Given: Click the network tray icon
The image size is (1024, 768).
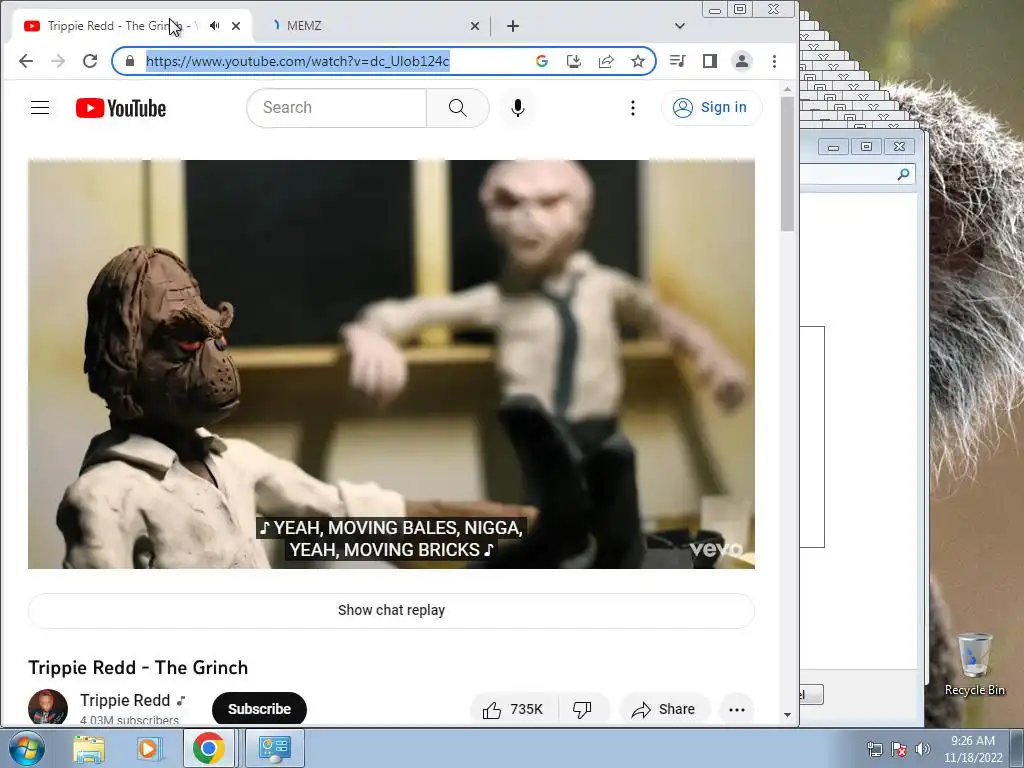Looking at the screenshot, I should (874, 749).
